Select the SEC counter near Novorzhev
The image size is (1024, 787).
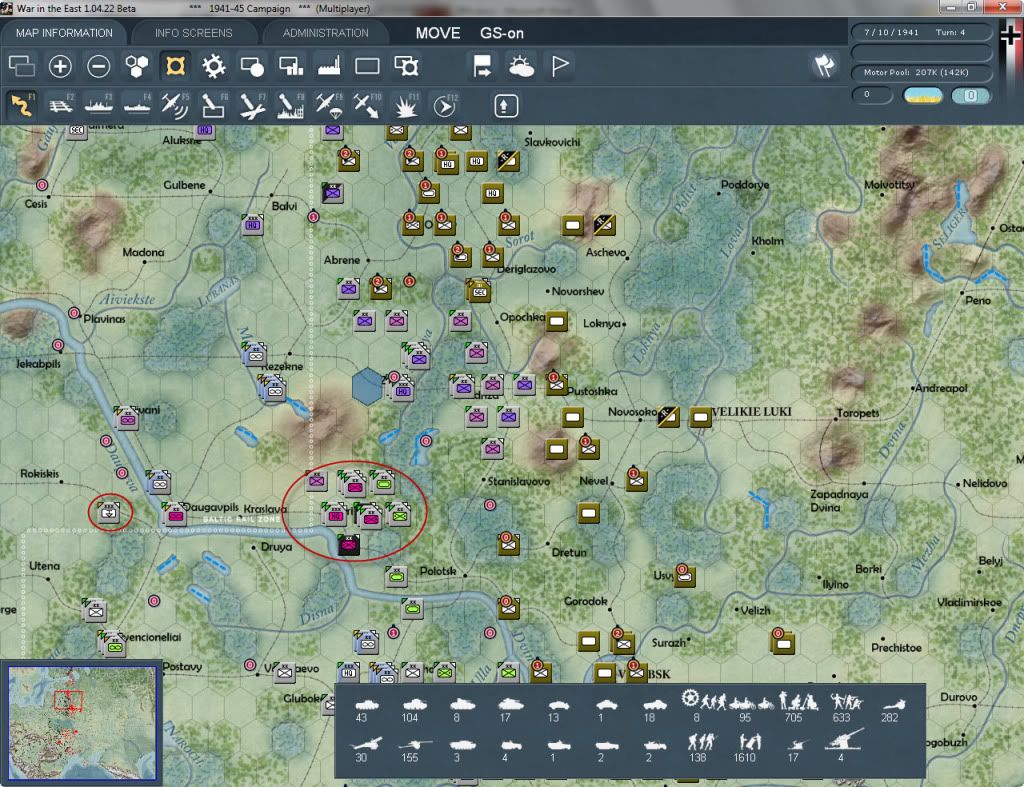click(x=479, y=290)
